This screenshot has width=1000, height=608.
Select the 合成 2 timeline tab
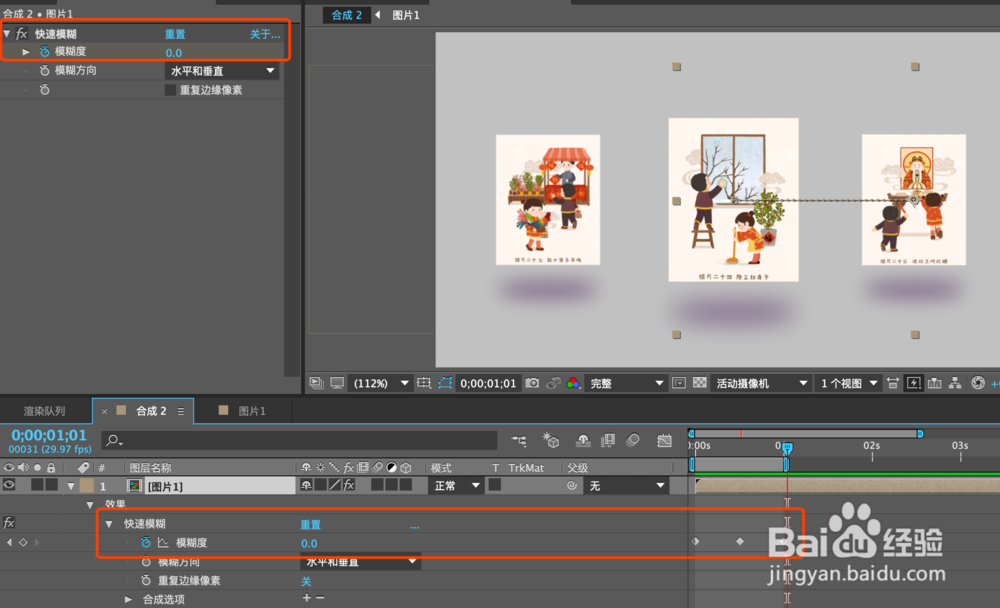coord(151,411)
